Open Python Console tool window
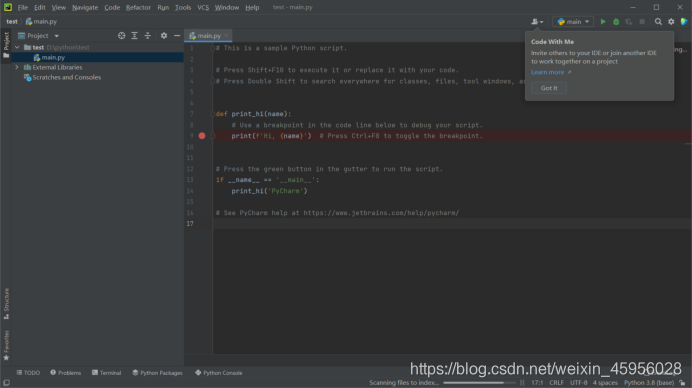 coord(219,373)
